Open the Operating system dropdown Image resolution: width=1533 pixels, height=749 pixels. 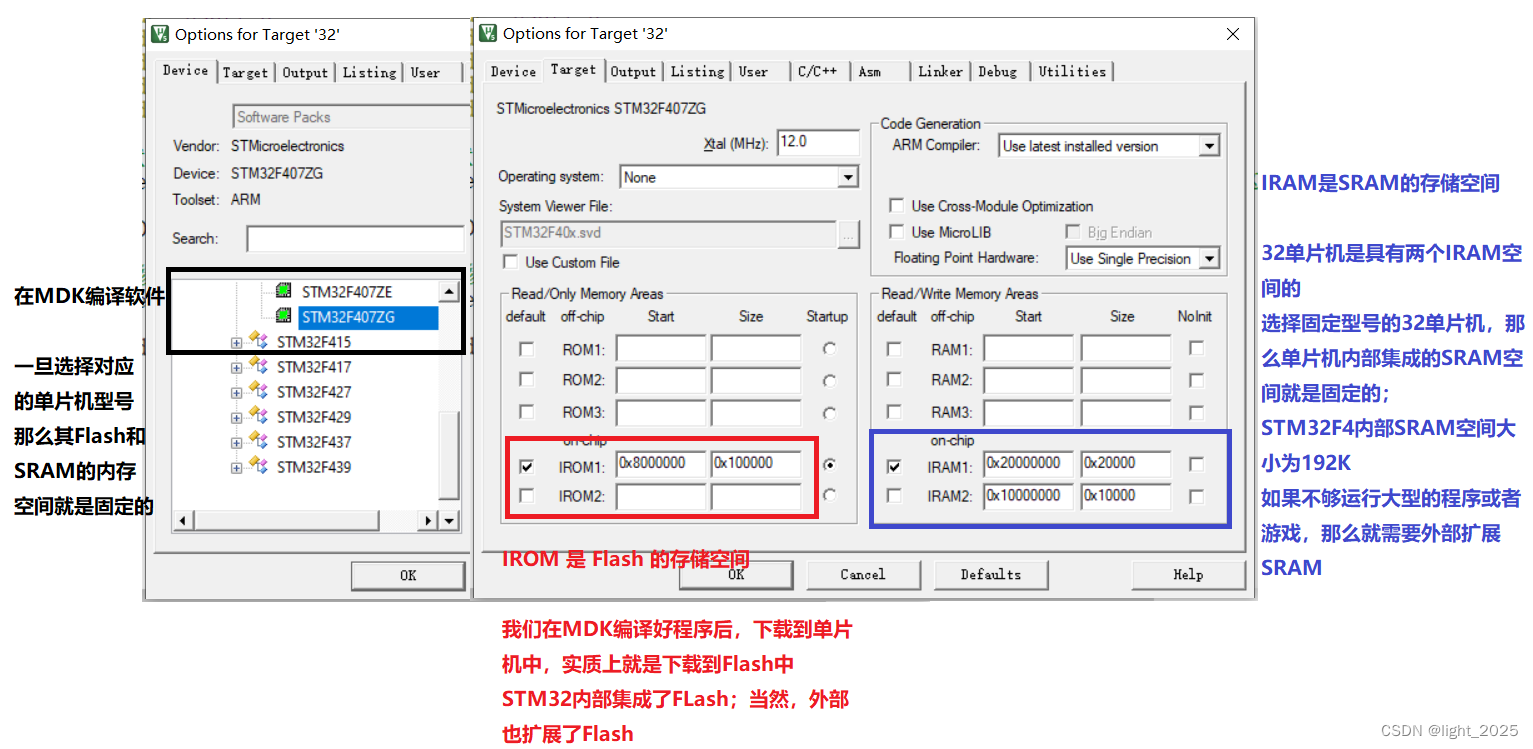848,177
